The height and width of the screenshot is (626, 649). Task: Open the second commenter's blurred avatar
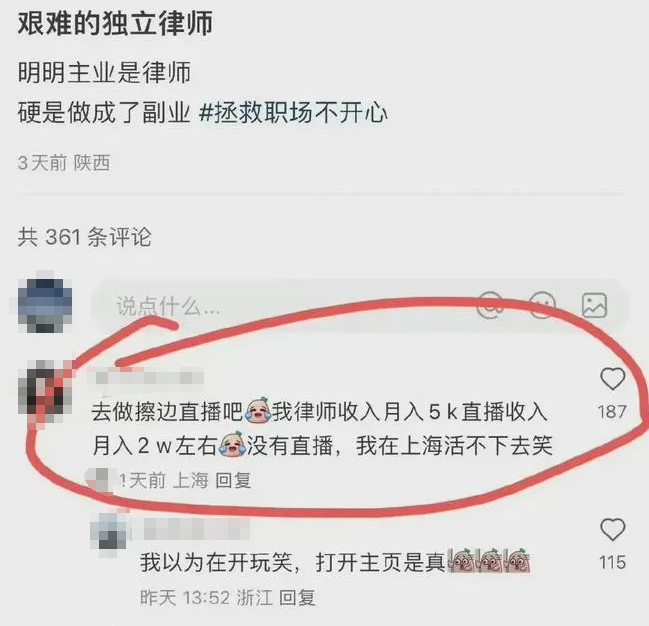(108, 531)
